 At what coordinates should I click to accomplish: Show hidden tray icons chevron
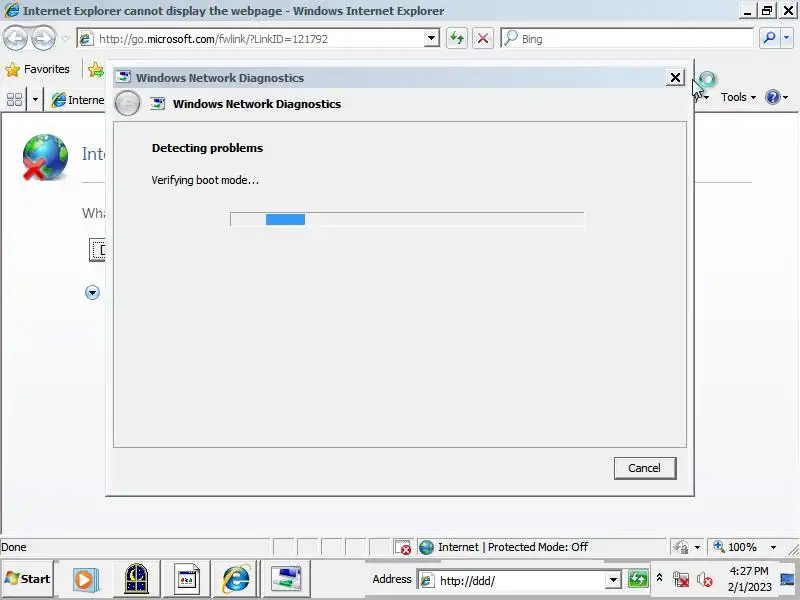[x=659, y=578]
